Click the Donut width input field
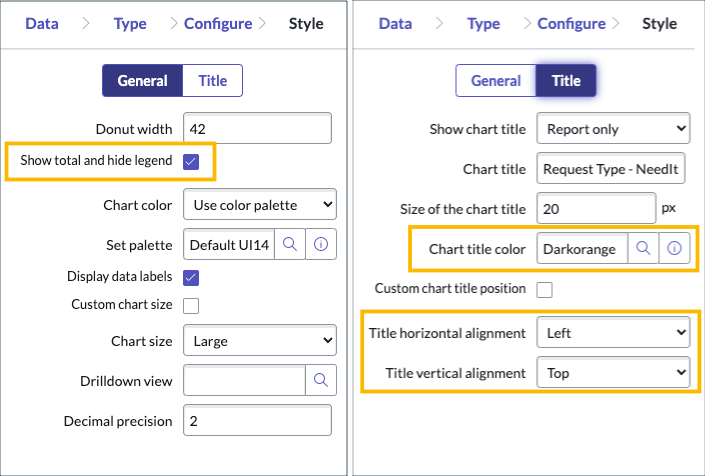This screenshot has height=476, width=705. tap(257, 129)
